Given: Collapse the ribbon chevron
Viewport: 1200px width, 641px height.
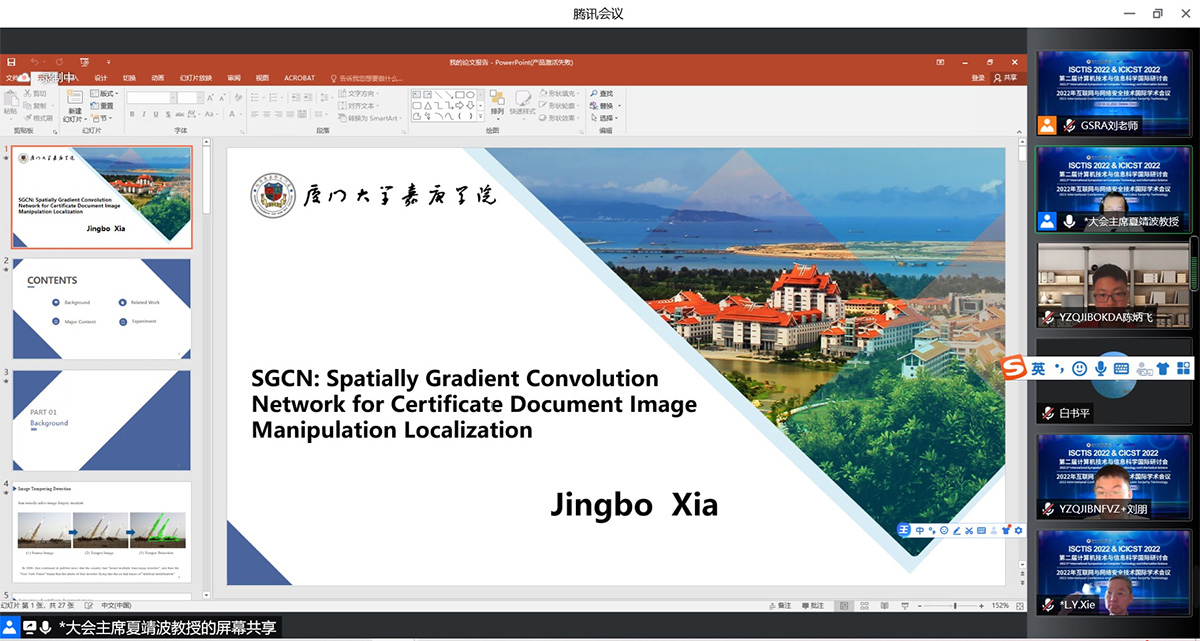Looking at the screenshot, I should (x=1018, y=133).
